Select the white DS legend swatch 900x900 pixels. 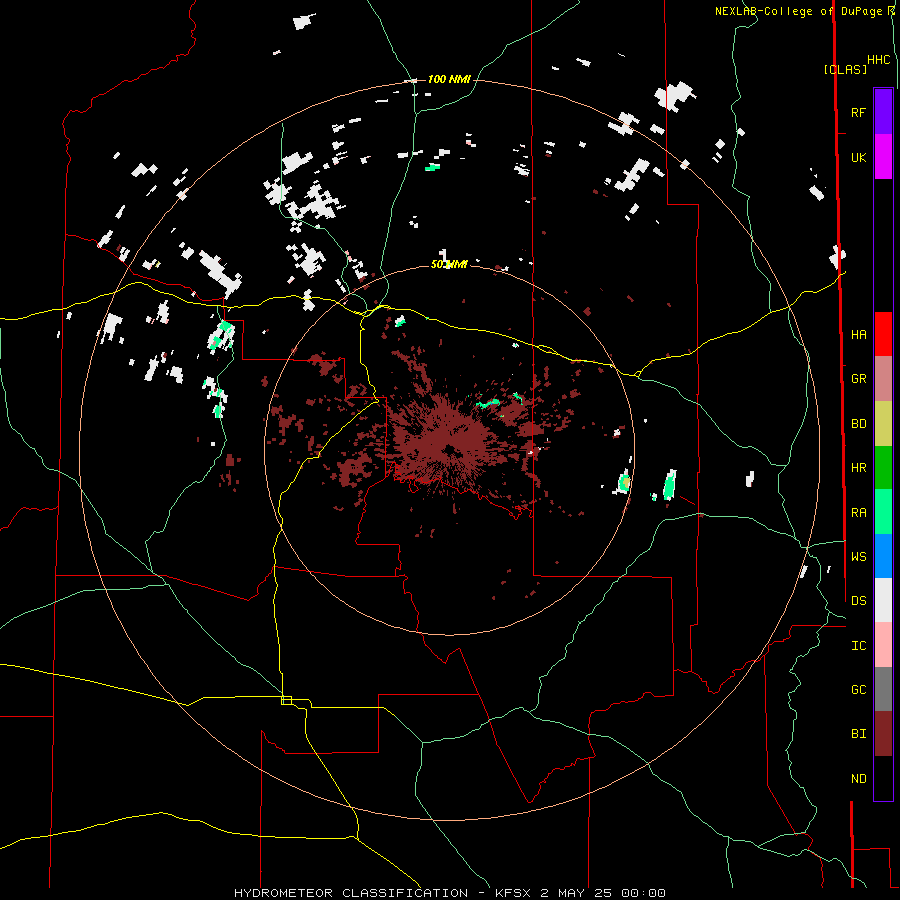coord(883,600)
